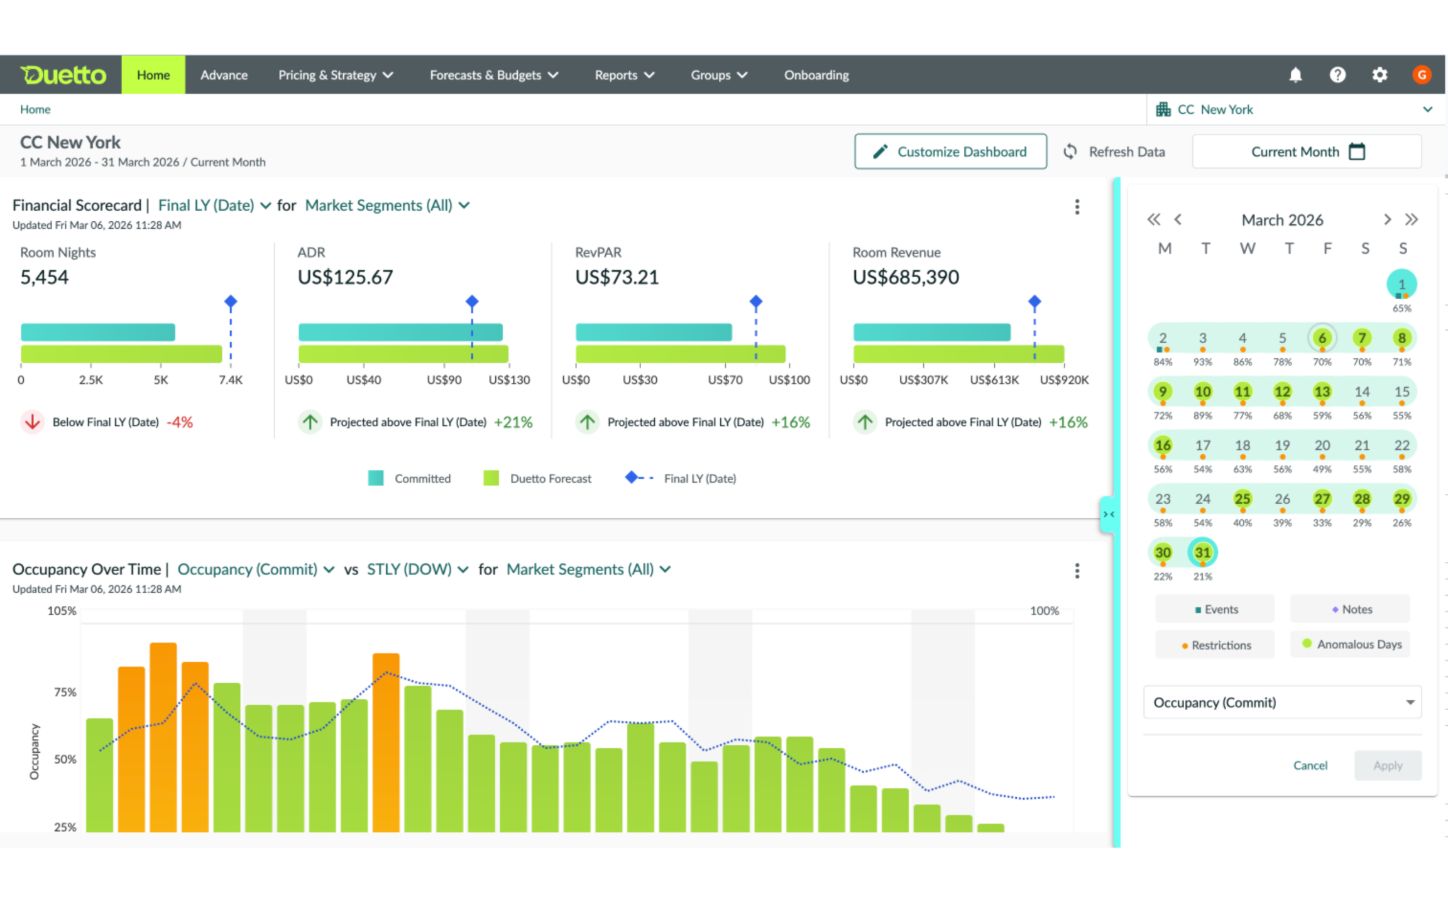The image size is (1448, 905).
Task: Open Occupancy Over Time three-dot menu
Action: pyautogui.click(x=1076, y=571)
